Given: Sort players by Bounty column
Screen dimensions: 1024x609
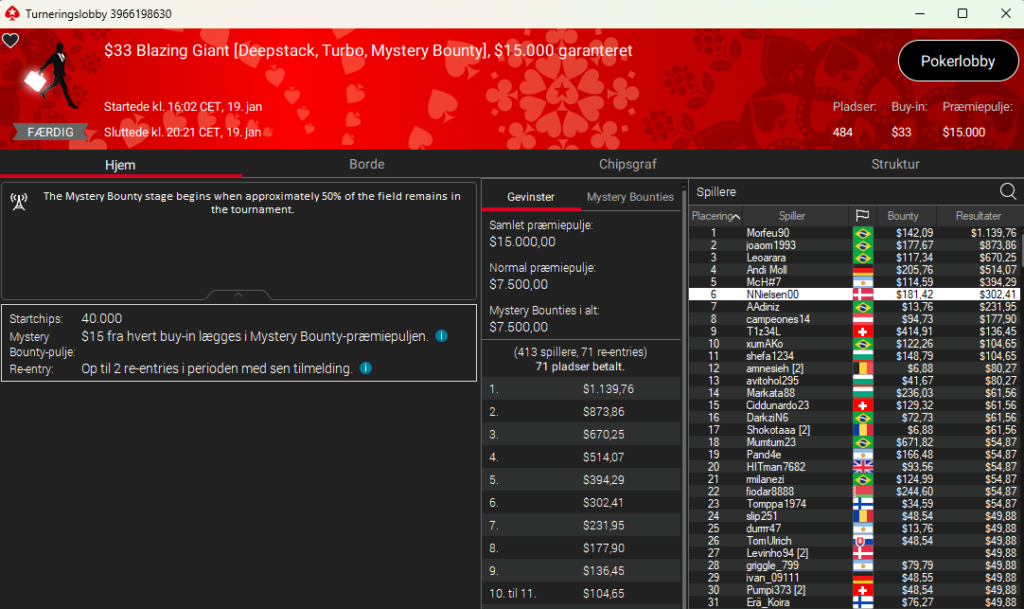Looking at the screenshot, I should [902, 216].
